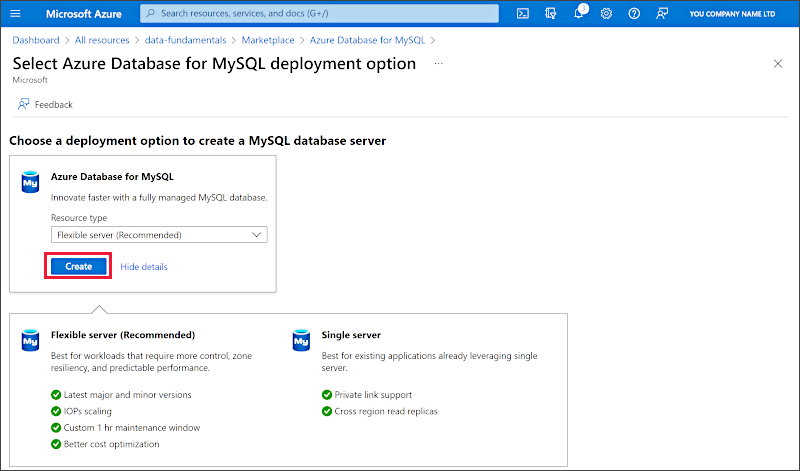The width and height of the screenshot is (800, 471).
Task: Click the search magnifier icon
Action: [151, 13]
